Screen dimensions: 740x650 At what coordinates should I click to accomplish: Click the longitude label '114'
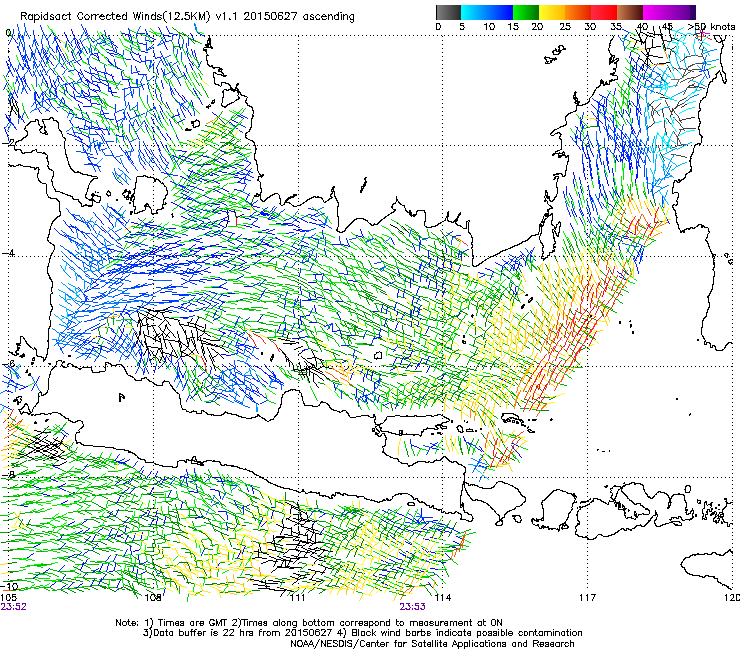tap(443, 598)
